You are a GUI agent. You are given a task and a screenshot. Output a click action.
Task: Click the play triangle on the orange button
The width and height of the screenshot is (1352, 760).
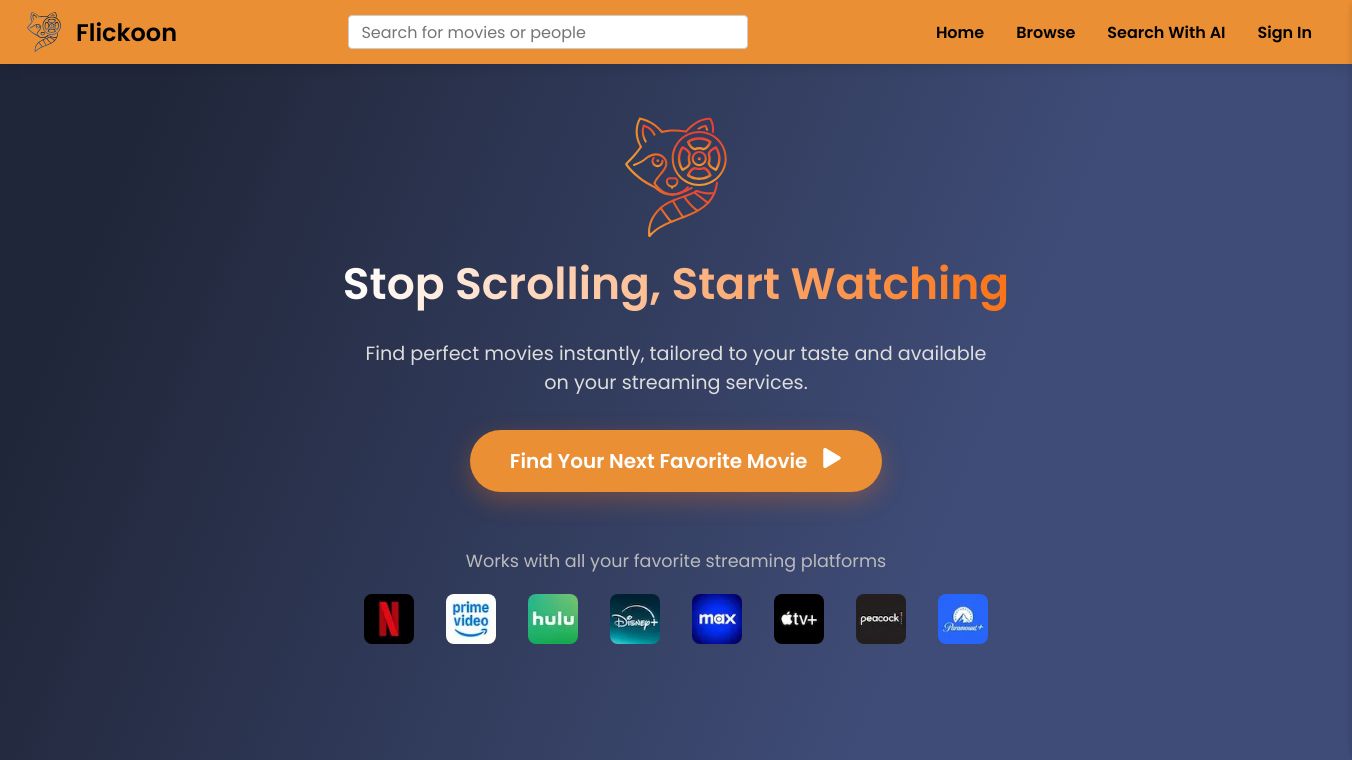[x=832, y=459]
